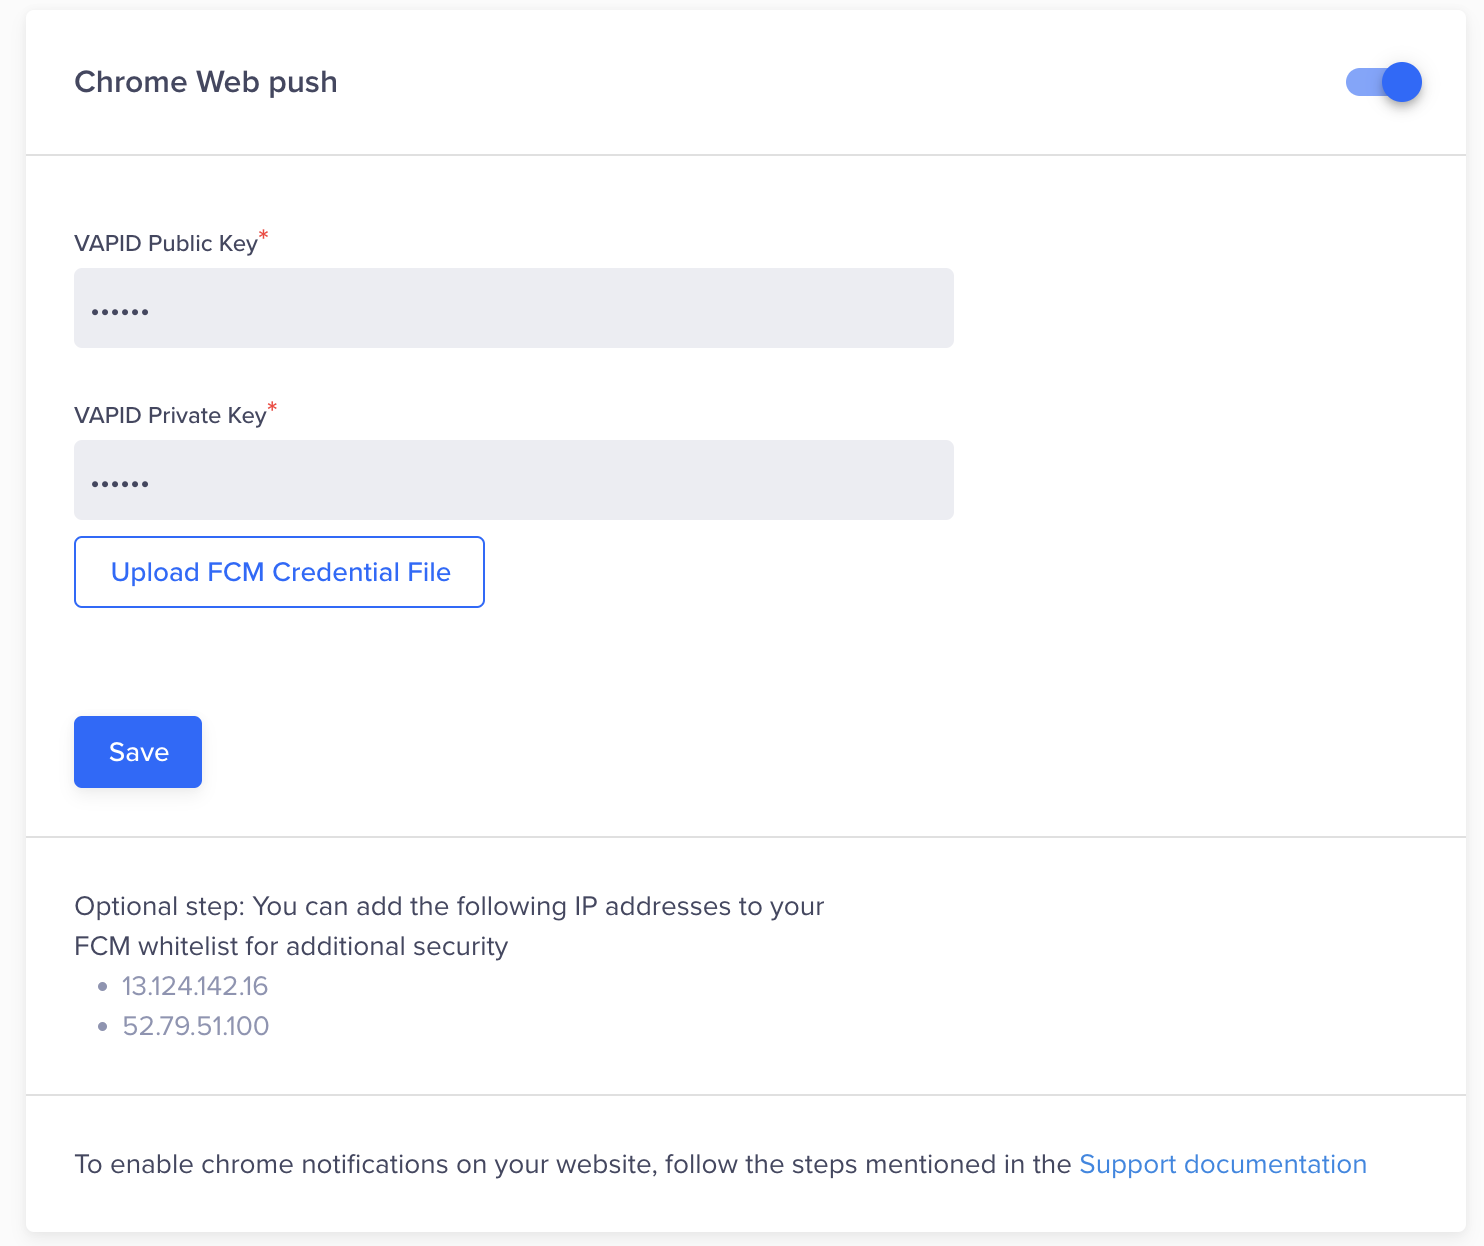1484x1246 pixels.
Task: Click the VAPID Public Key input field
Action: [514, 308]
